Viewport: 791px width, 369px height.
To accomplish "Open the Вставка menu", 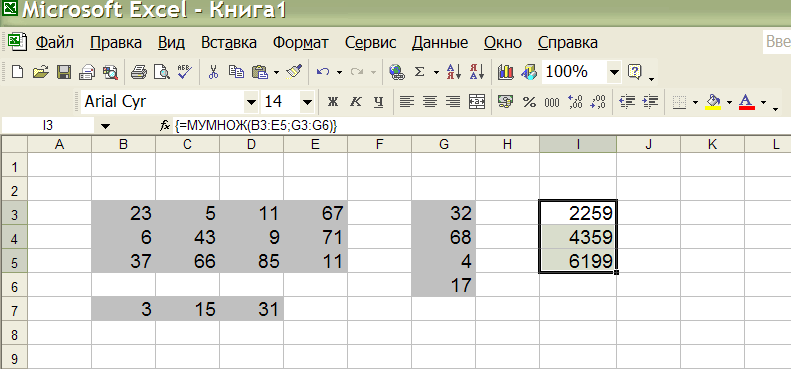I will (229, 42).
